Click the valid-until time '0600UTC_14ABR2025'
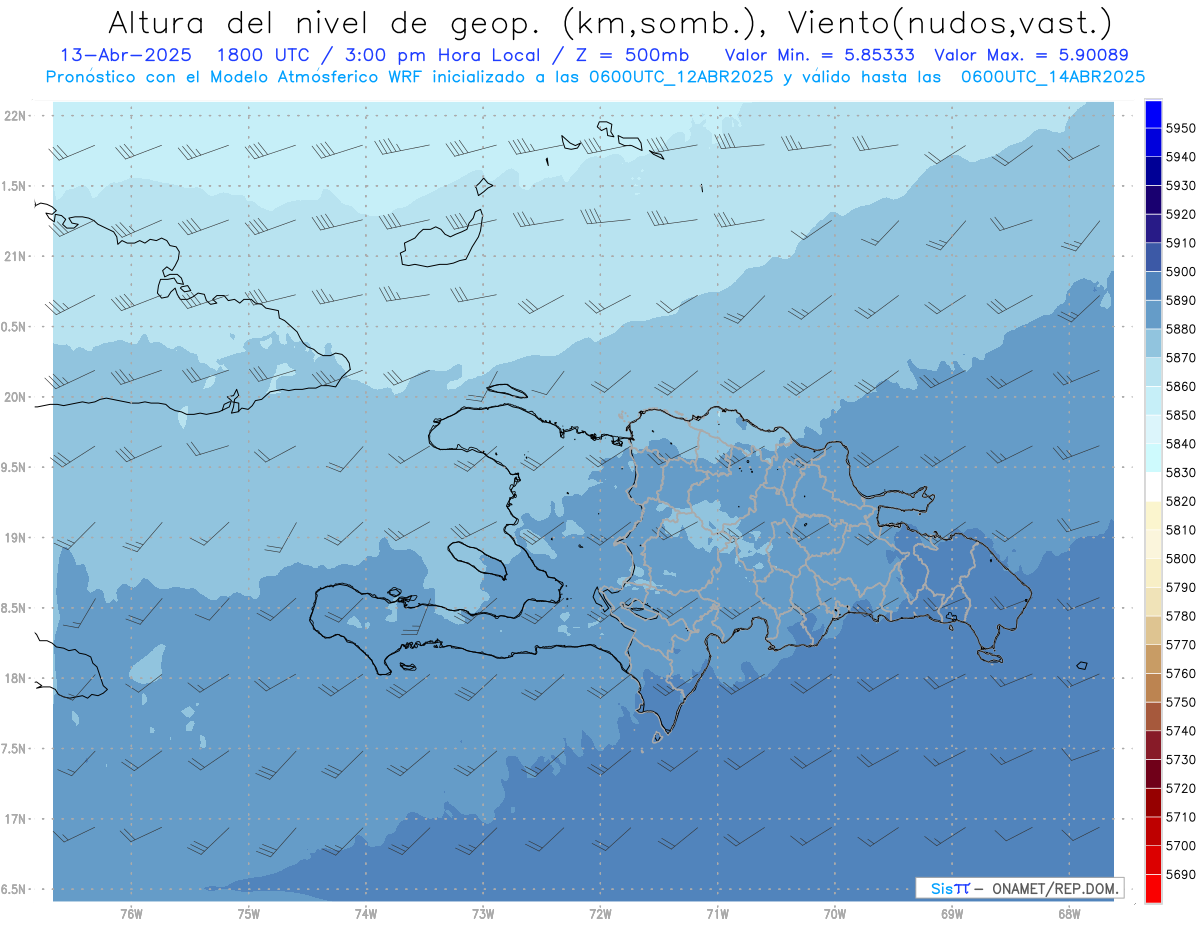 (x=1053, y=77)
